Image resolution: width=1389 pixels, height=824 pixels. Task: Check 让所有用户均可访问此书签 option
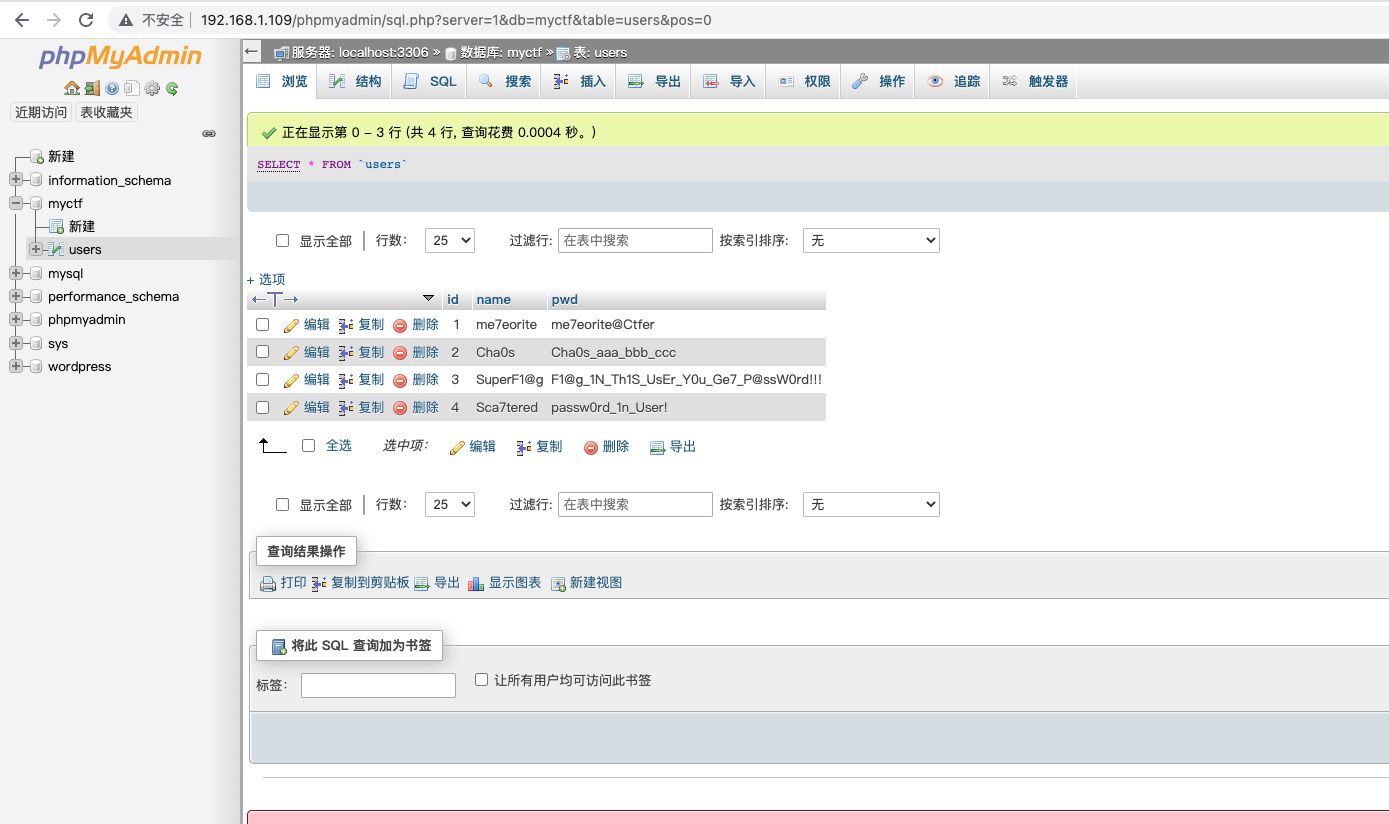pyautogui.click(x=481, y=680)
